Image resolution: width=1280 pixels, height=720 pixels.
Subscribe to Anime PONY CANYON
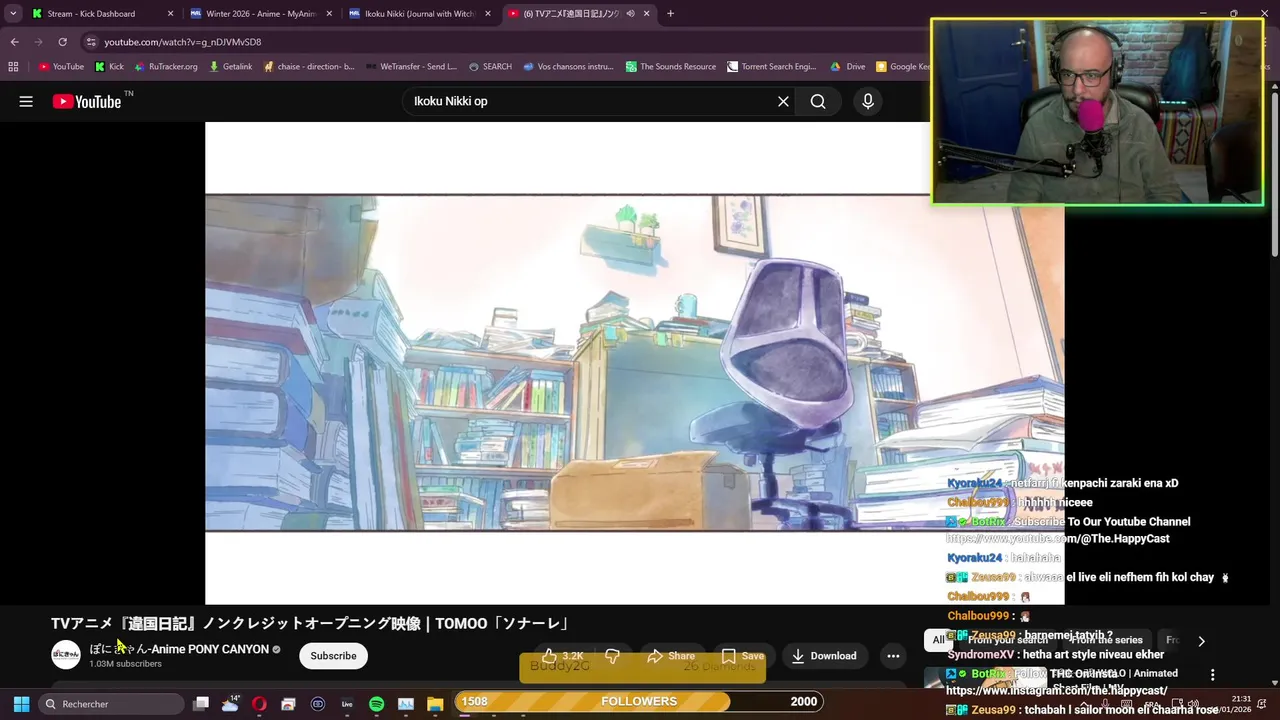(x=333, y=656)
